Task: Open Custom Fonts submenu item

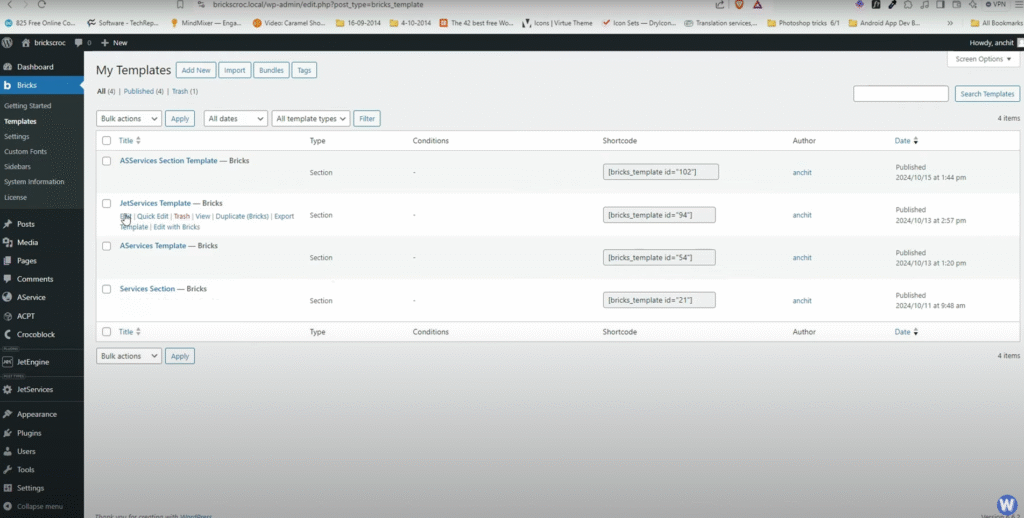Action: [x=25, y=152]
